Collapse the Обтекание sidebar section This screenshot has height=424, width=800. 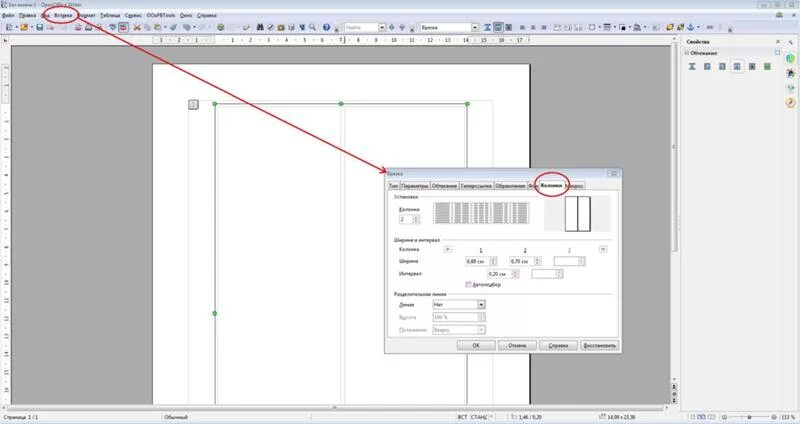(x=687, y=53)
